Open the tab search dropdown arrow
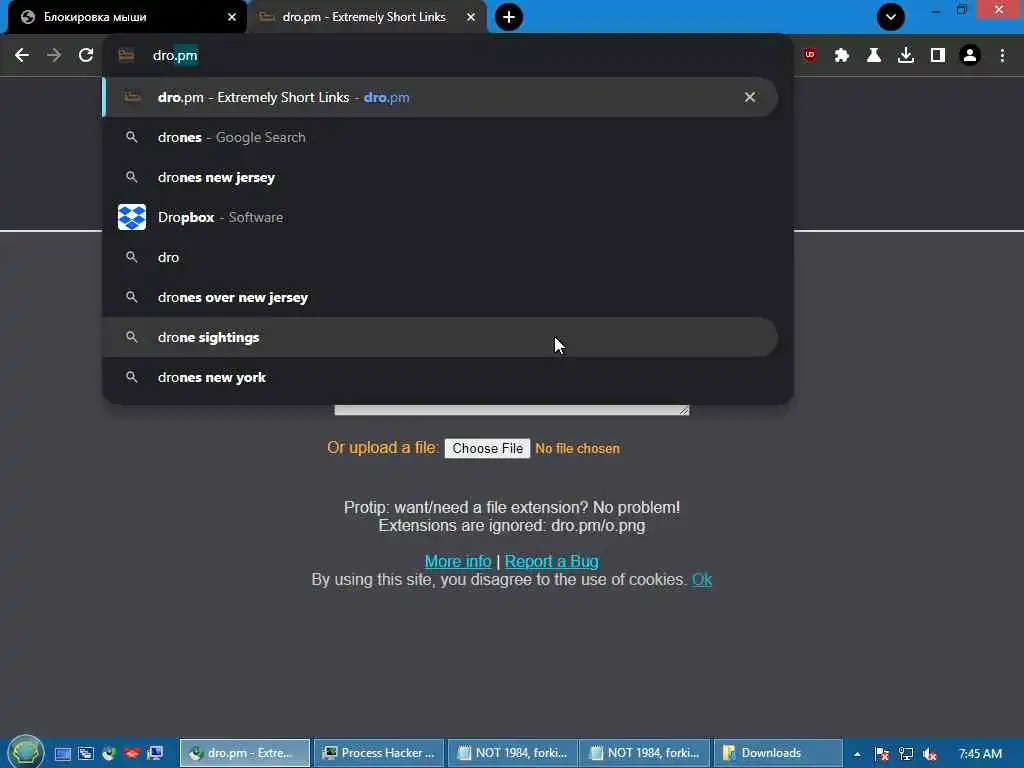 [x=891, y=17]
